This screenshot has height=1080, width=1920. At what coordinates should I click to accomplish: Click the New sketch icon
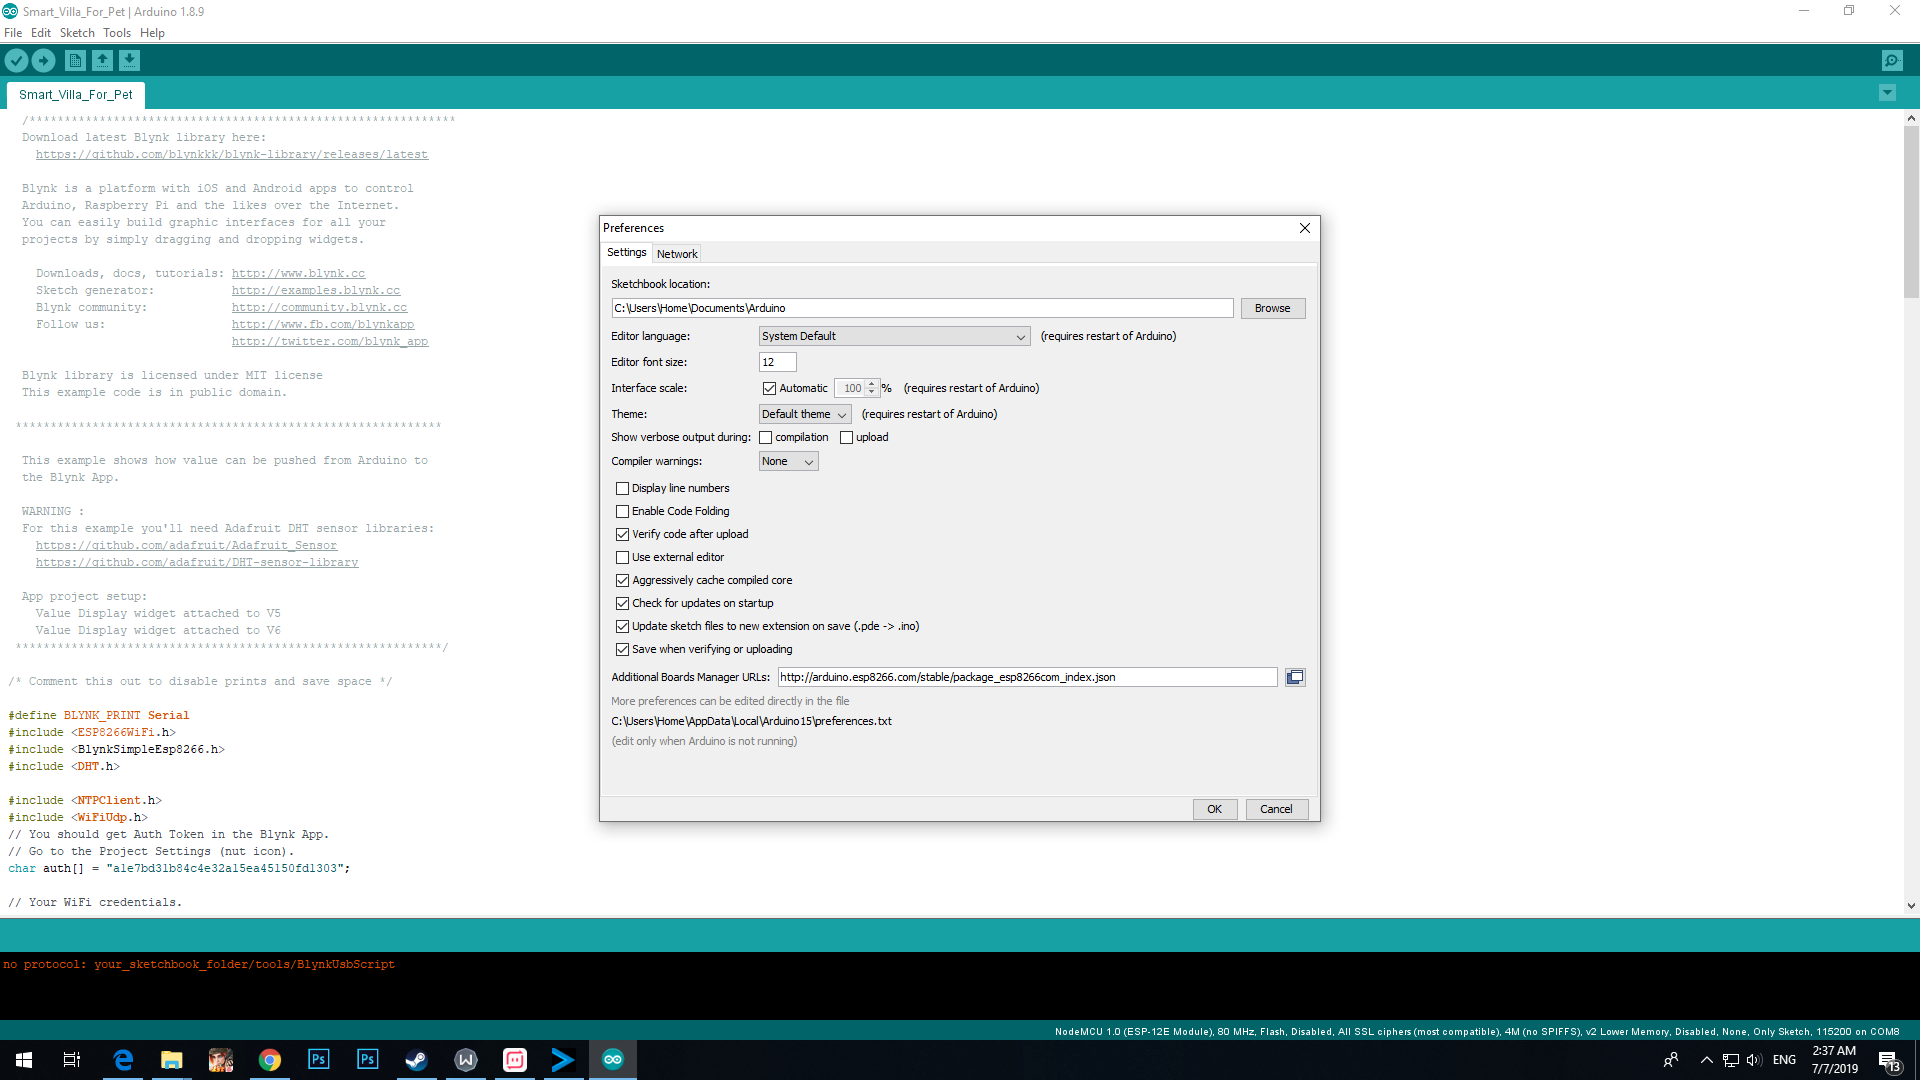[75, 61]
